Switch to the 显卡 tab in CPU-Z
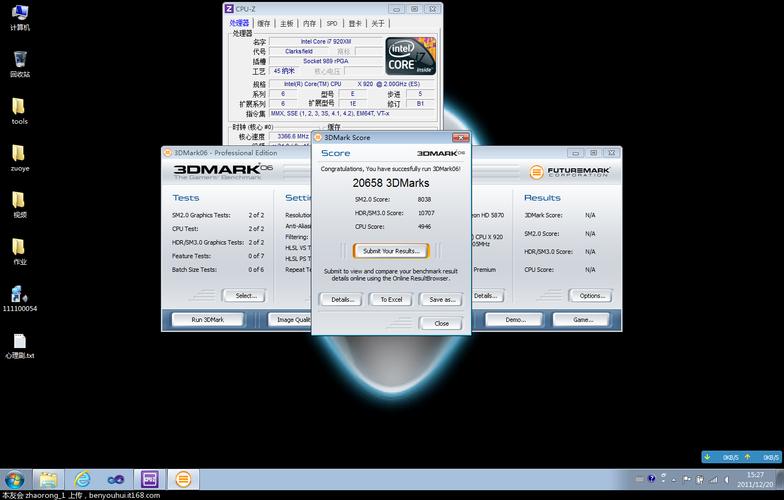 click(x=355, y=23)
